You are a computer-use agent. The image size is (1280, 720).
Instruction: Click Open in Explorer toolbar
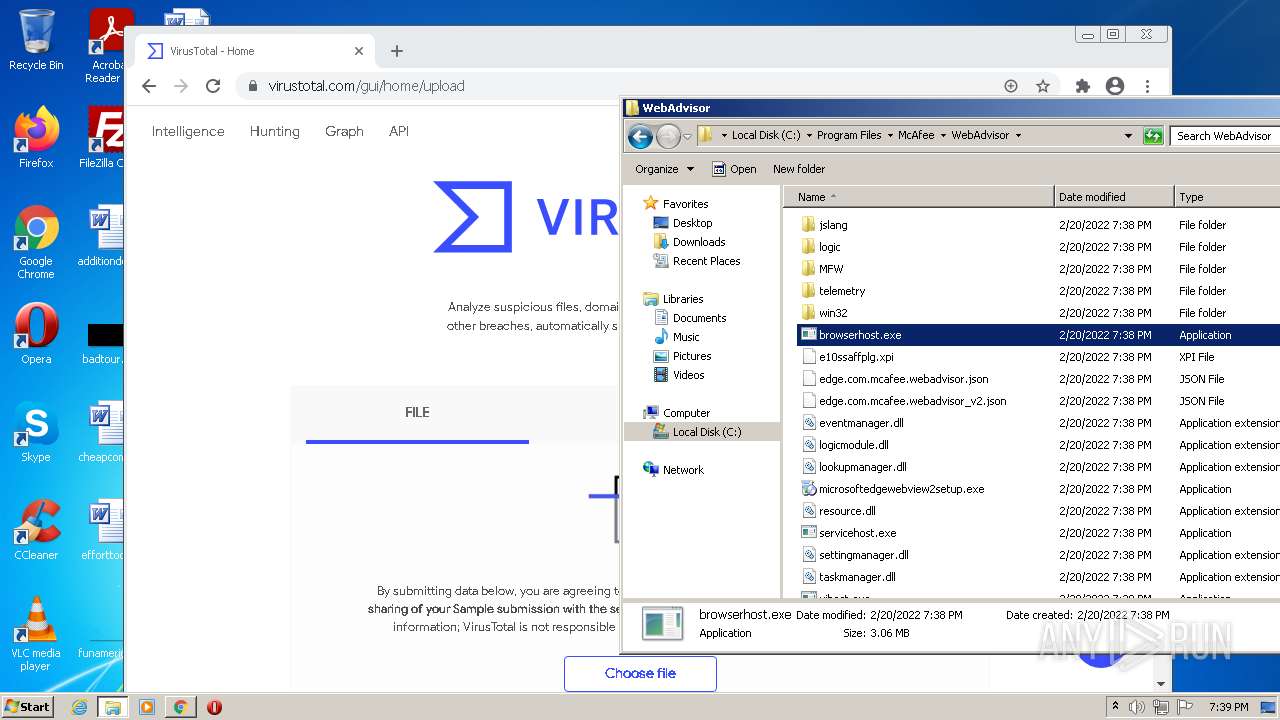click(734, 169)
